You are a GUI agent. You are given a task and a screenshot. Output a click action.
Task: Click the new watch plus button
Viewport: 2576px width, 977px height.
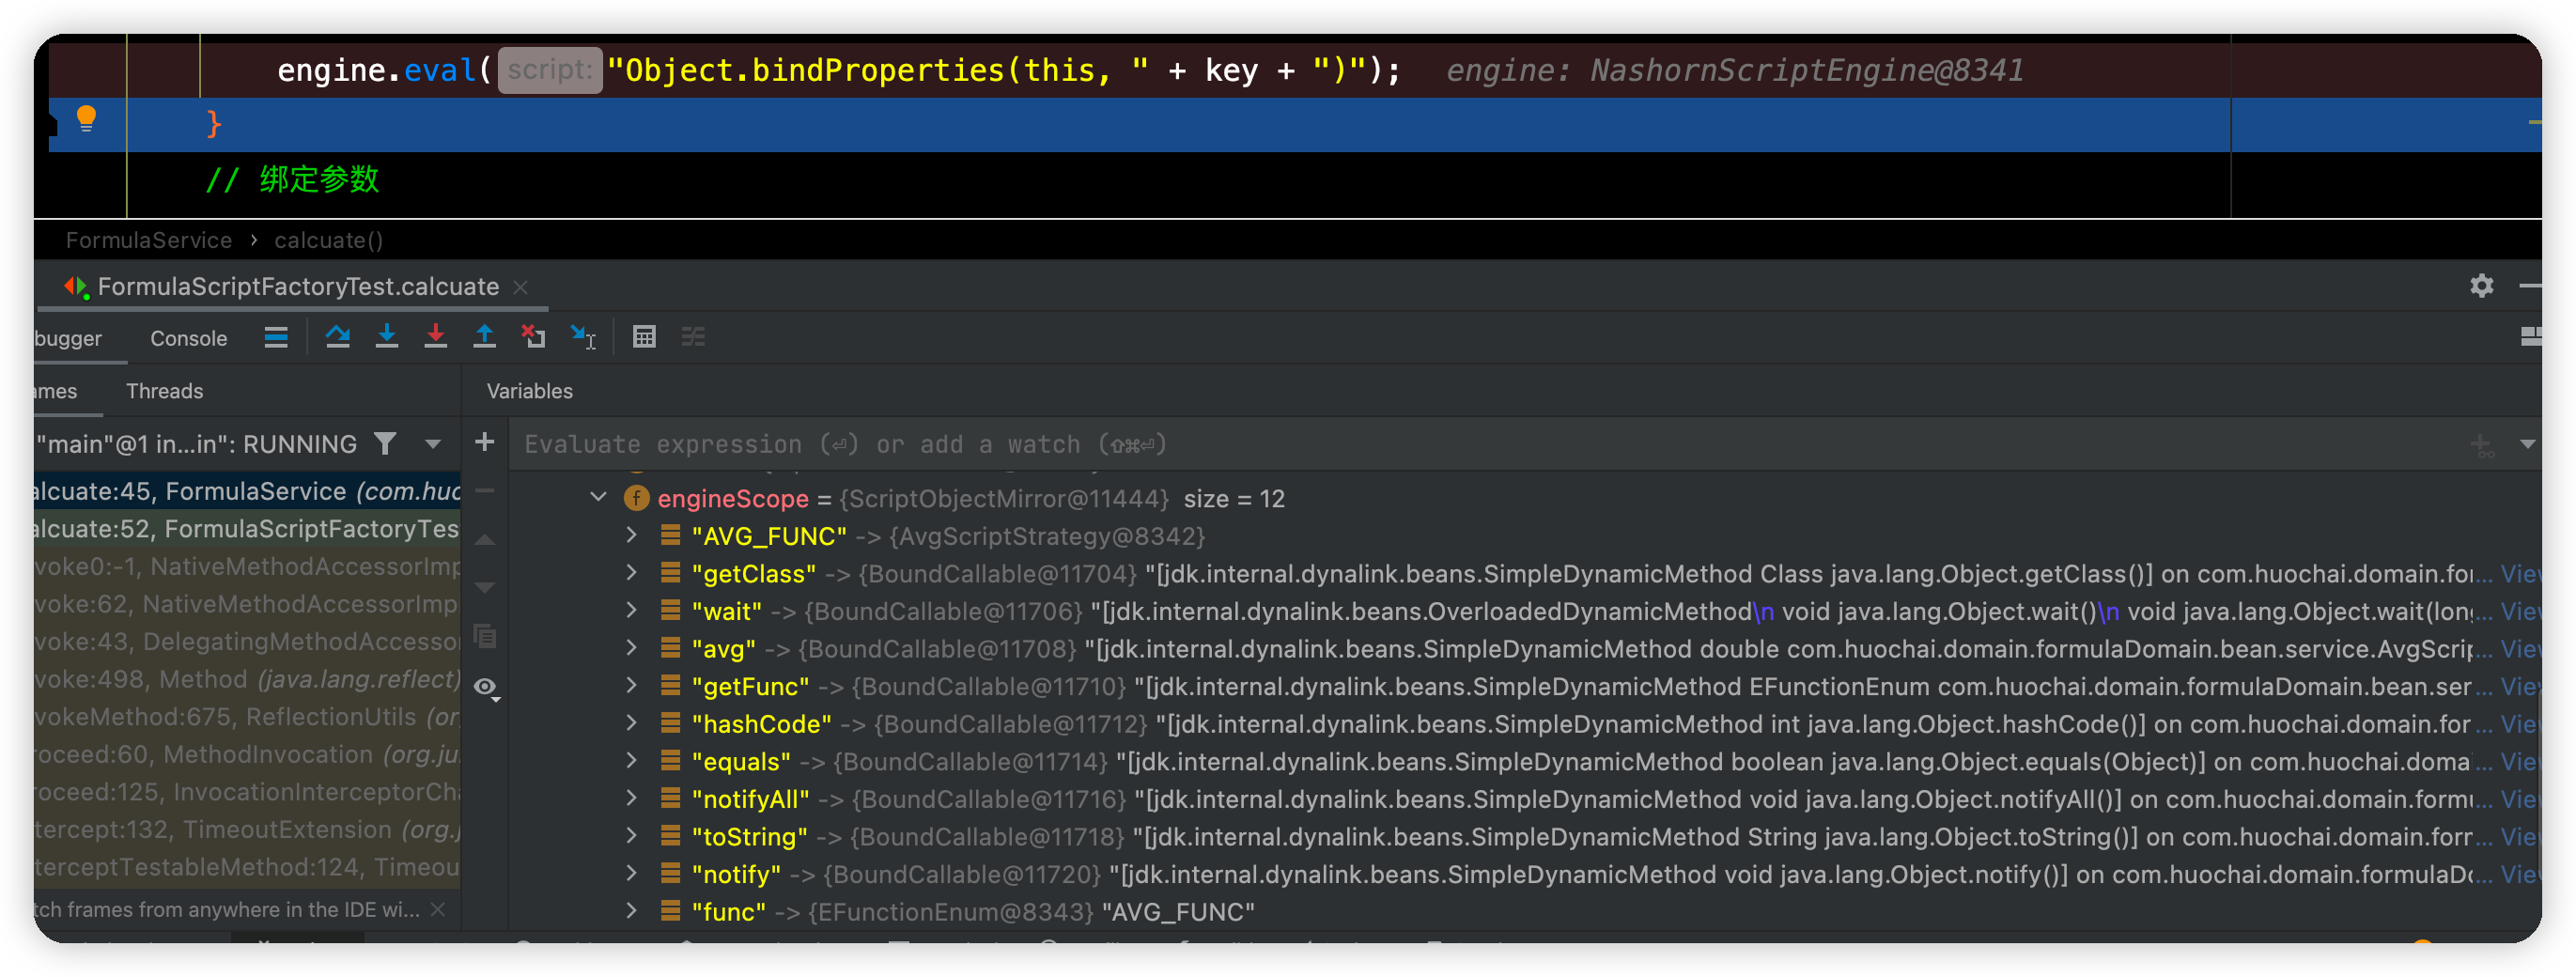(x=484, y=442)
